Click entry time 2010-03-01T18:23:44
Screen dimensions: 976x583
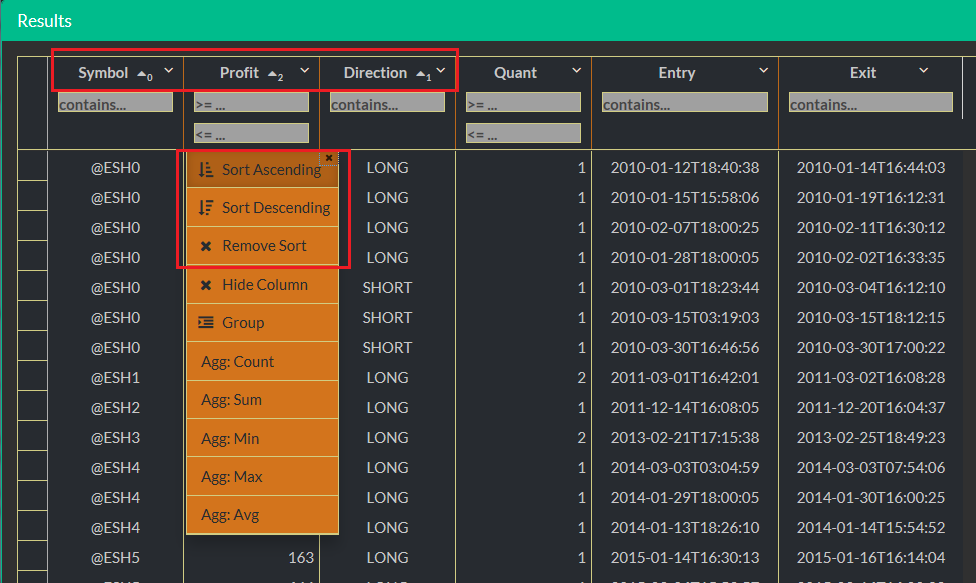click(685, 287)
